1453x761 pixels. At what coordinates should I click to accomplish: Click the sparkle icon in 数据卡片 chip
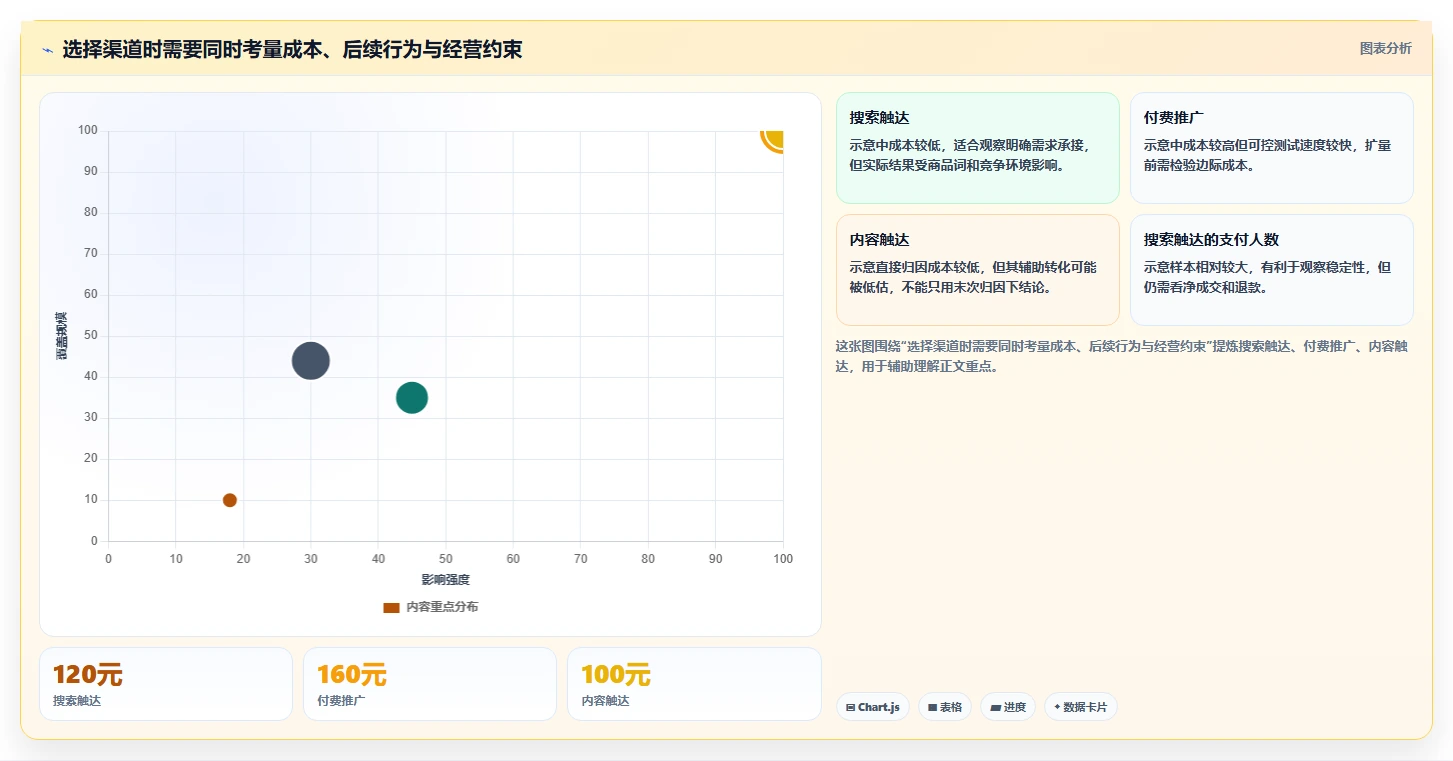click(x=1057, y=707)
